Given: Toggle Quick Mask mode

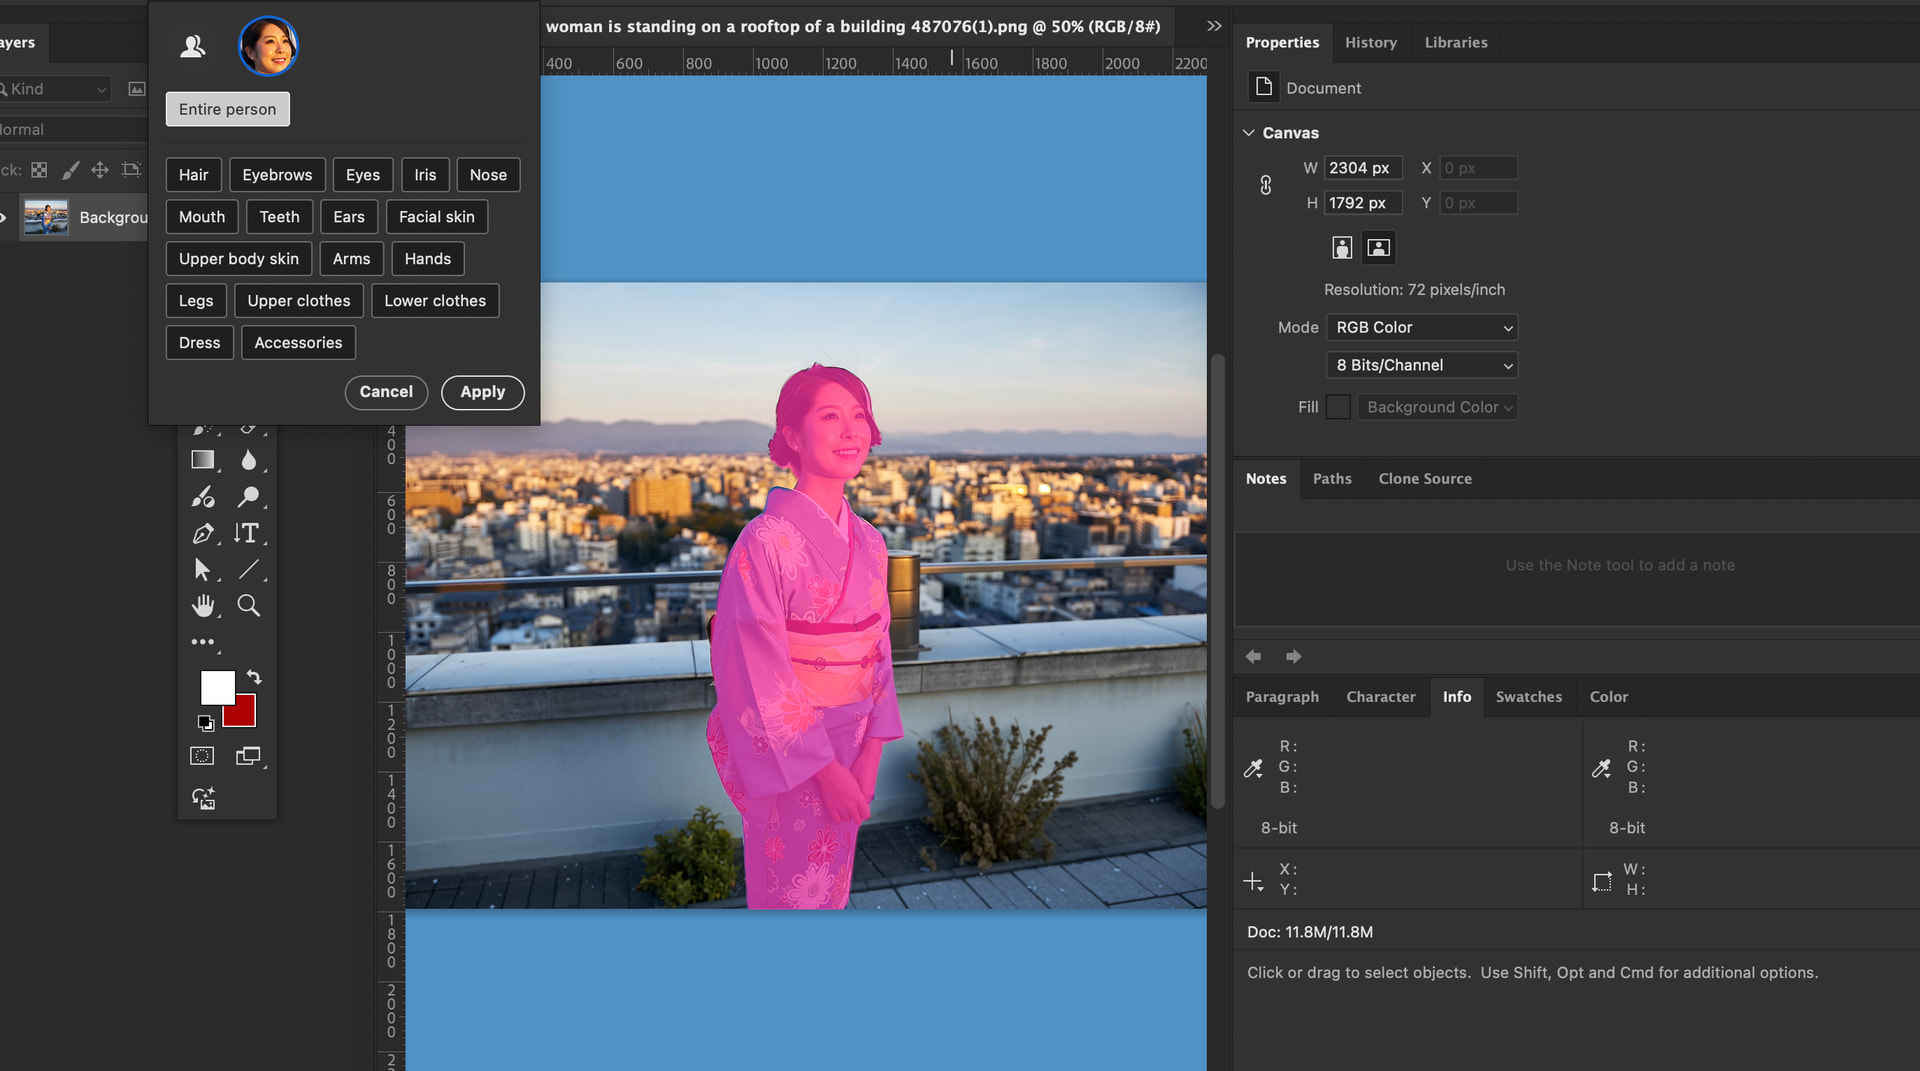Looking at the screenshot, I should [x=202, y=756].
